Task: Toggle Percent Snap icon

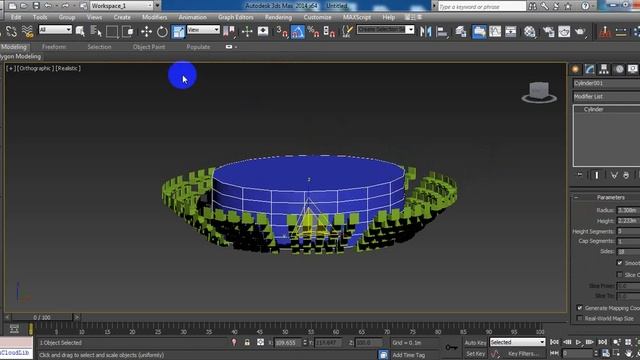Action: [313, 31]
